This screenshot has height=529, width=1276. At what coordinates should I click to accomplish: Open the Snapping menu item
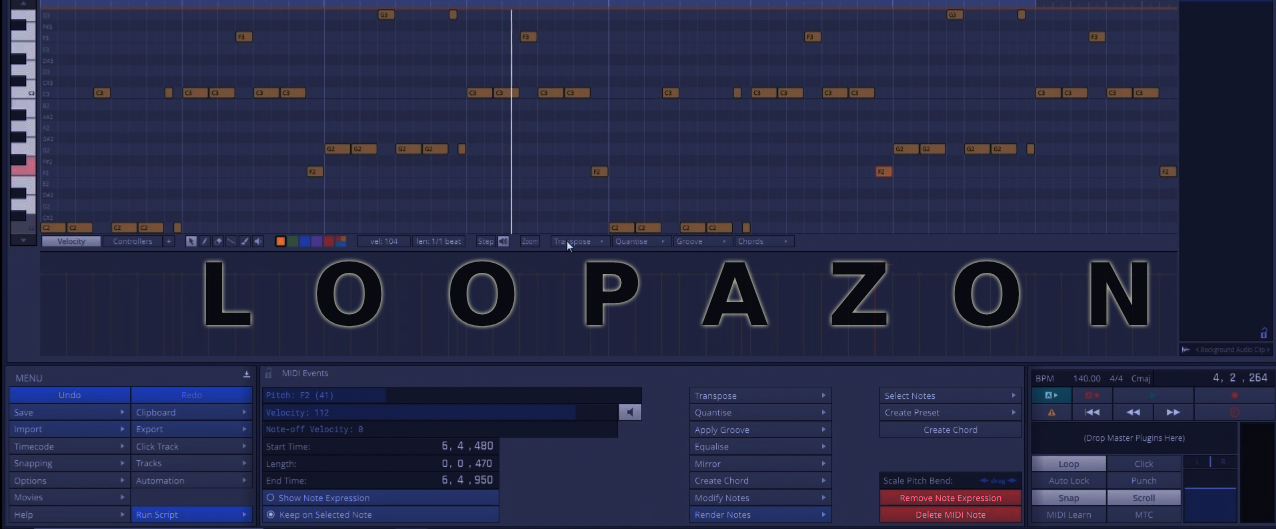click(x=69, y=464)
